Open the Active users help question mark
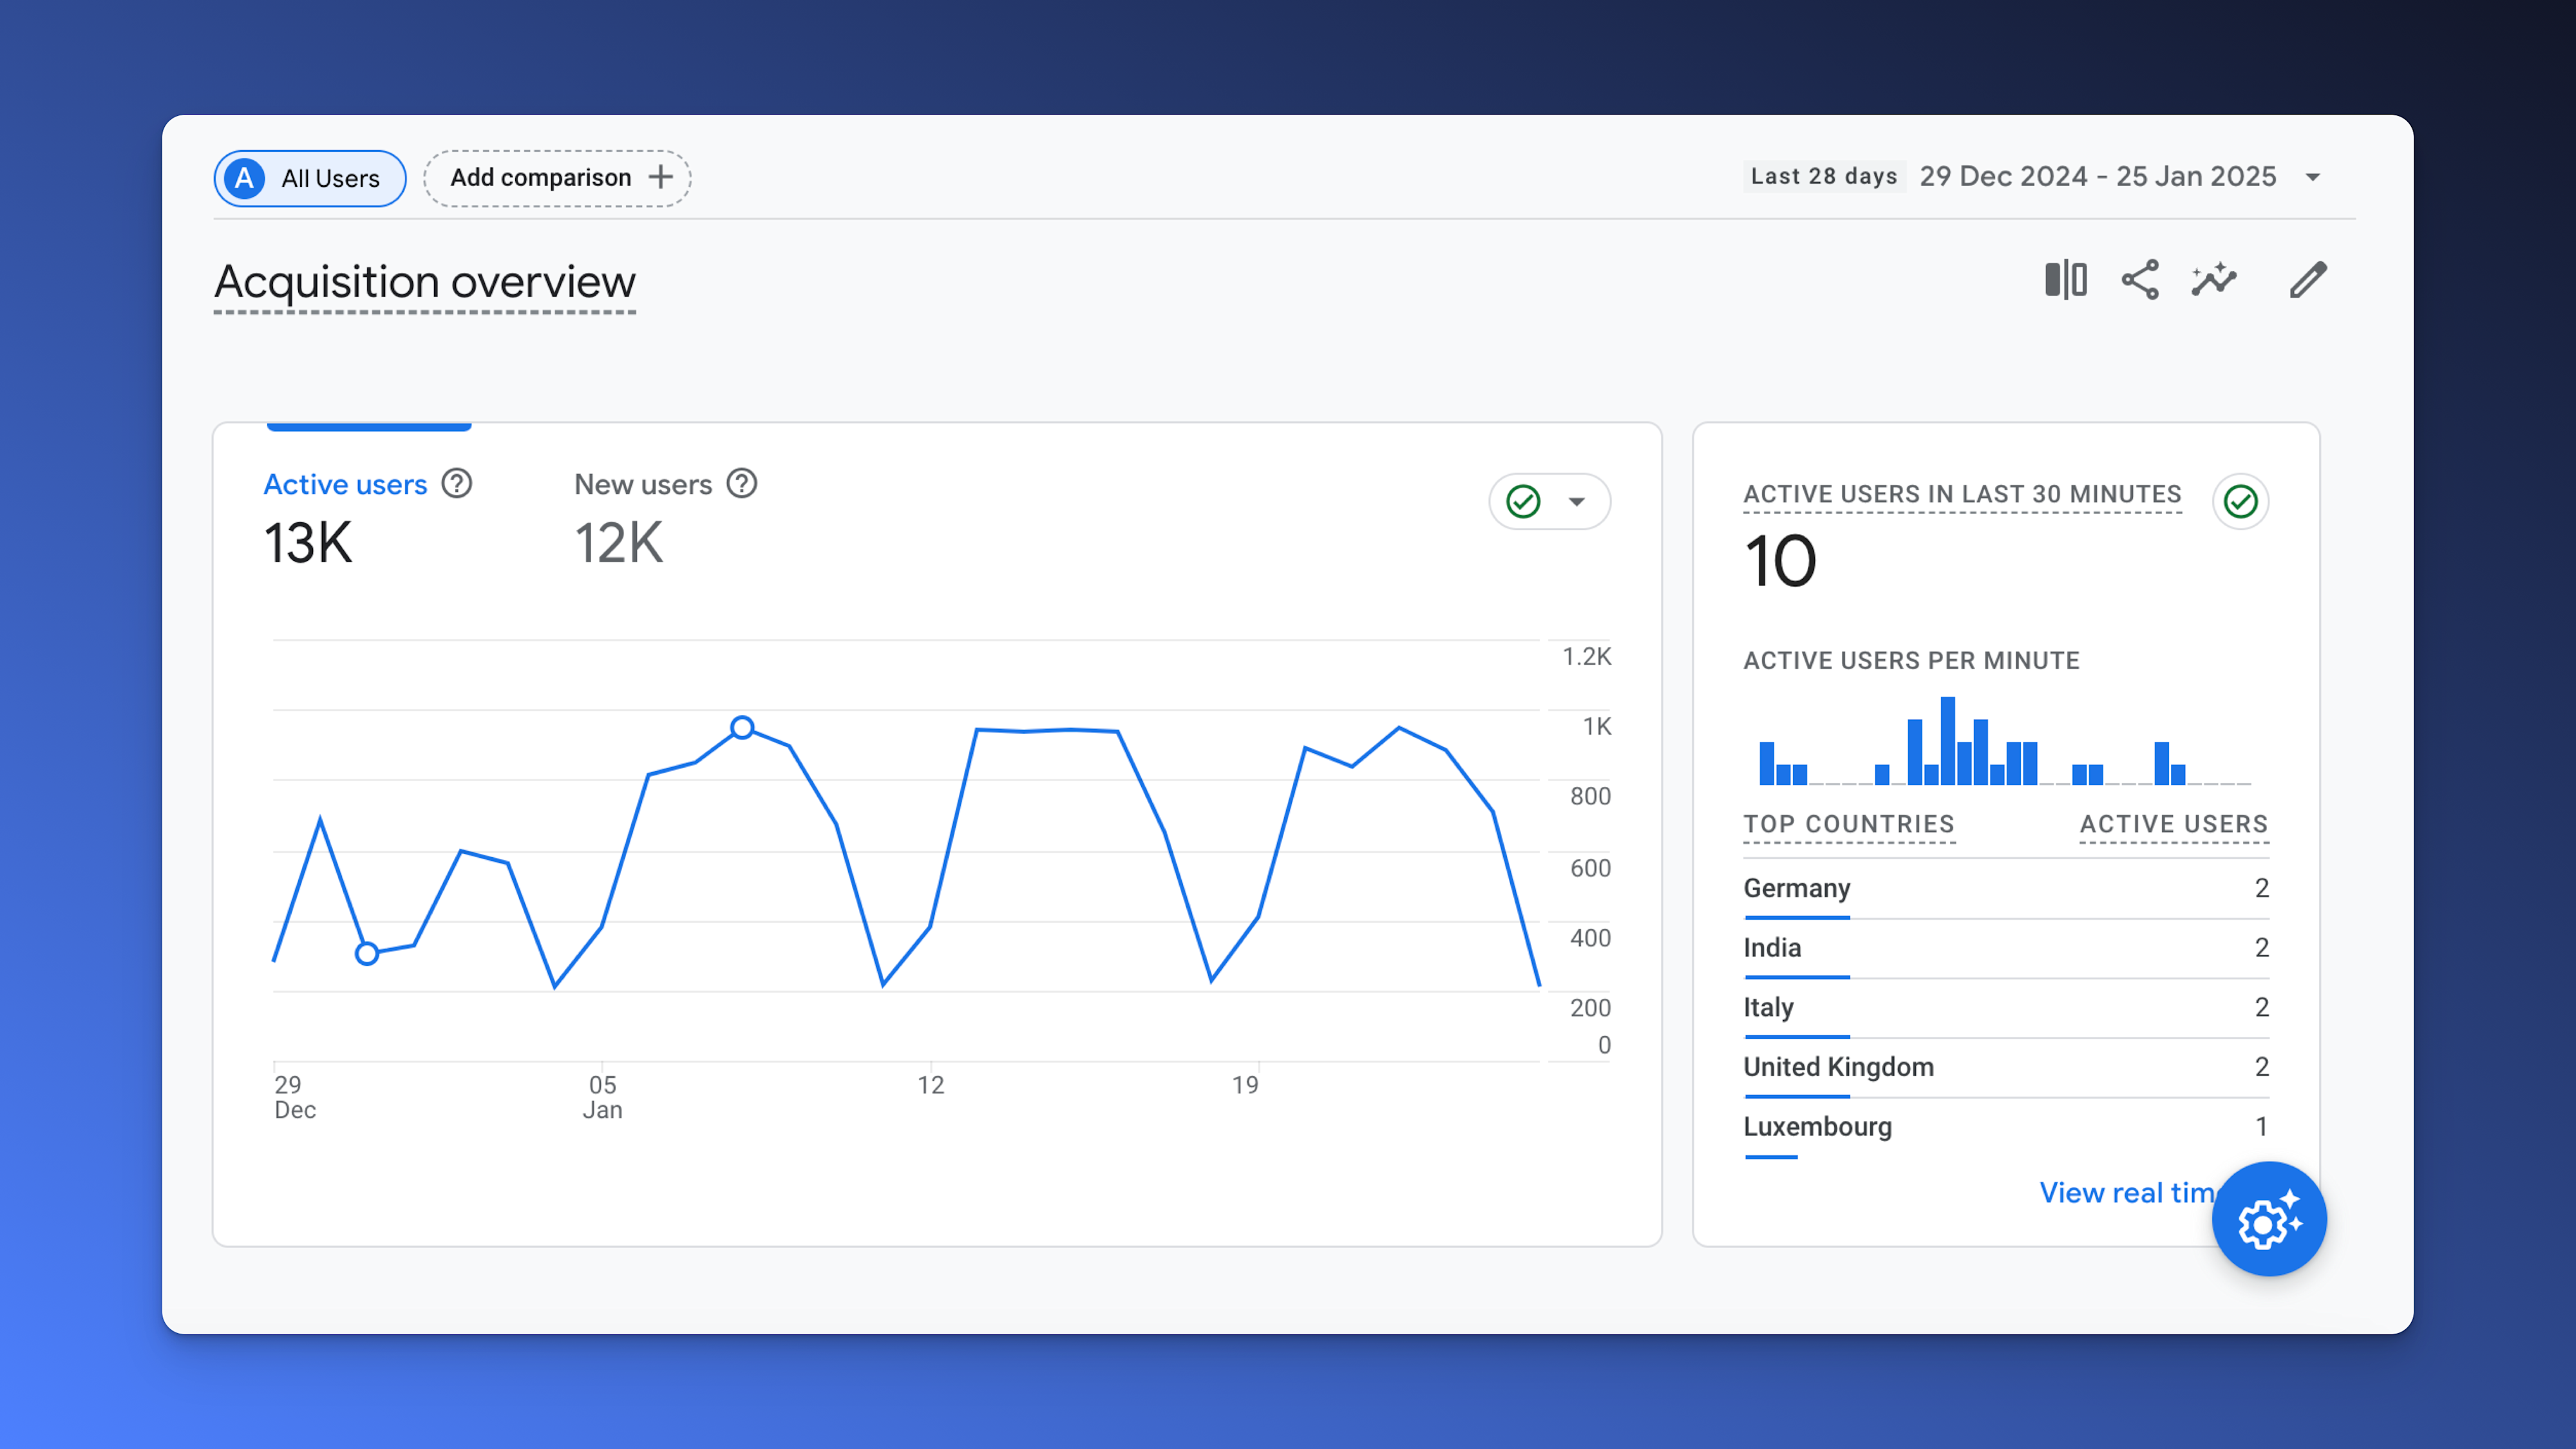The image size is (2576, 1449). pos(456,484)
